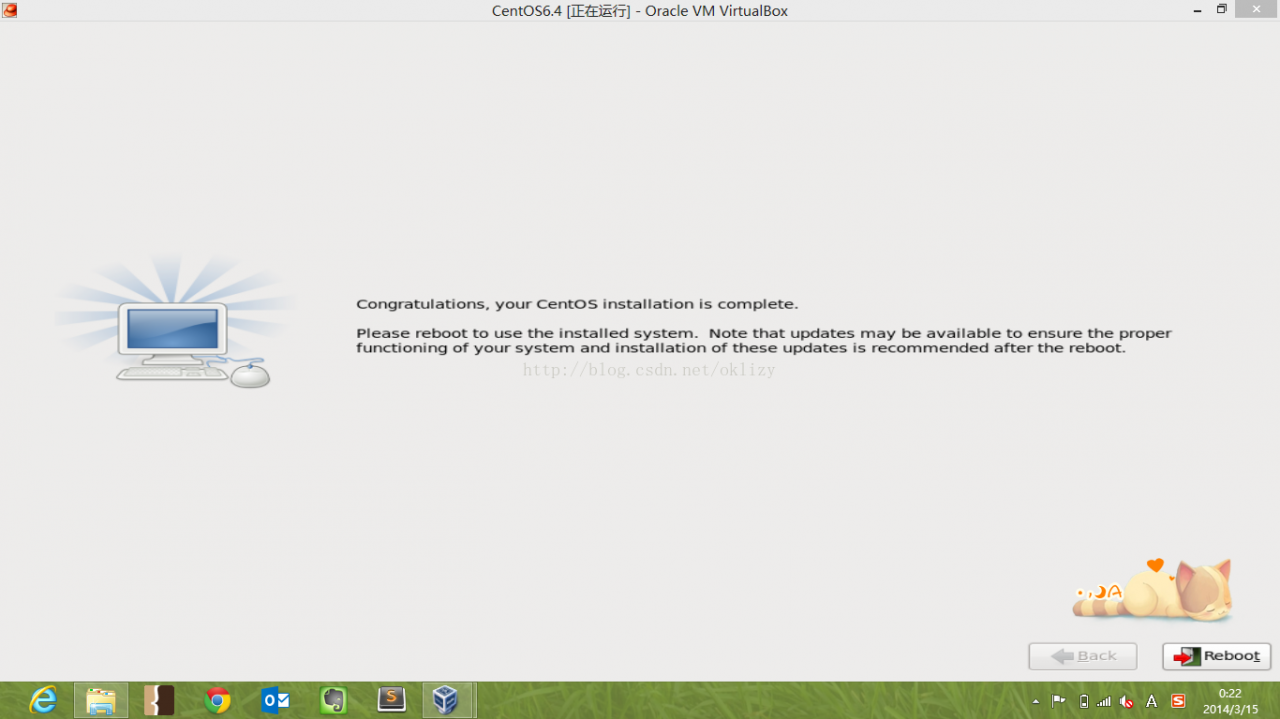1280x719 pixels.
Task: Open Sublime Text from the taskbar
Action: pyautogui.click(x=391, y=700)
